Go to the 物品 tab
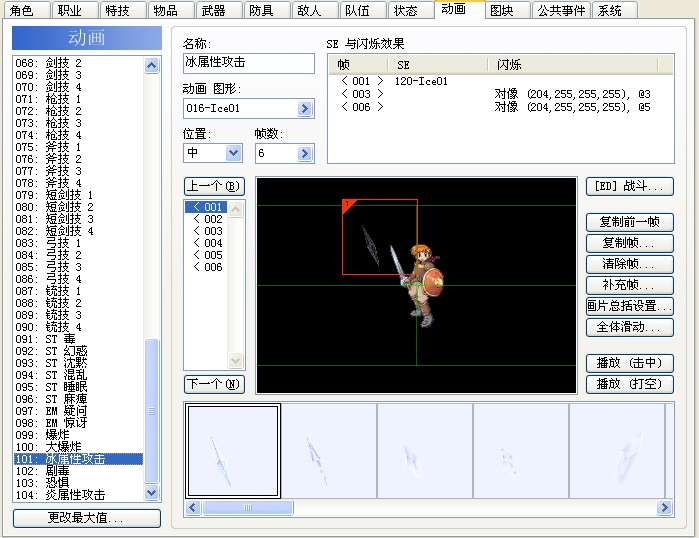Image resolution: width=699 pixels, height=538 pixels. pyautogui.click(x=171, y=10)
